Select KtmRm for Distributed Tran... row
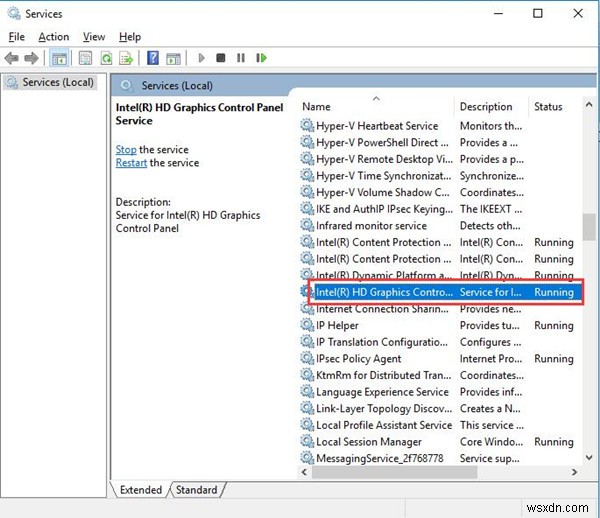This screenshot has width=600, height=518. [x=440, y=375]
